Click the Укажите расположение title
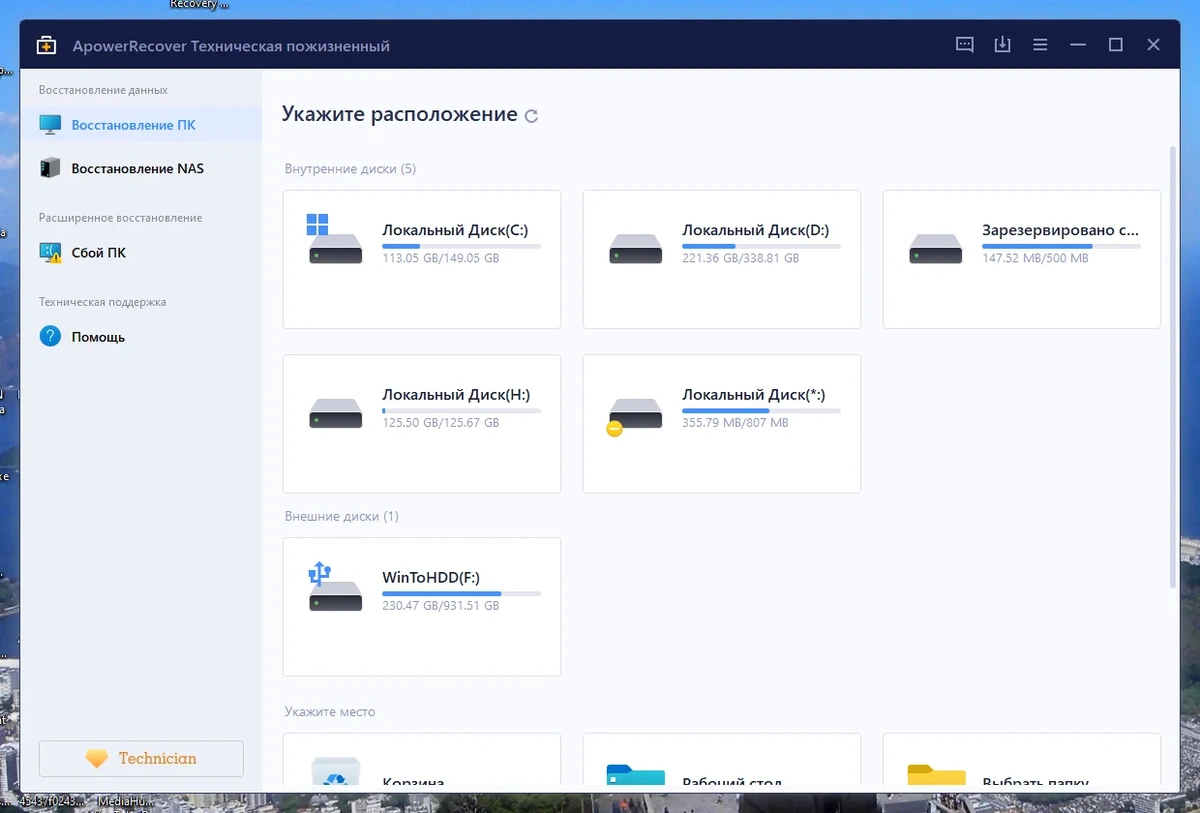Image resolution: width=1200 pixels, height=813 pixels. pyautogui.click(x=399, y=114)
